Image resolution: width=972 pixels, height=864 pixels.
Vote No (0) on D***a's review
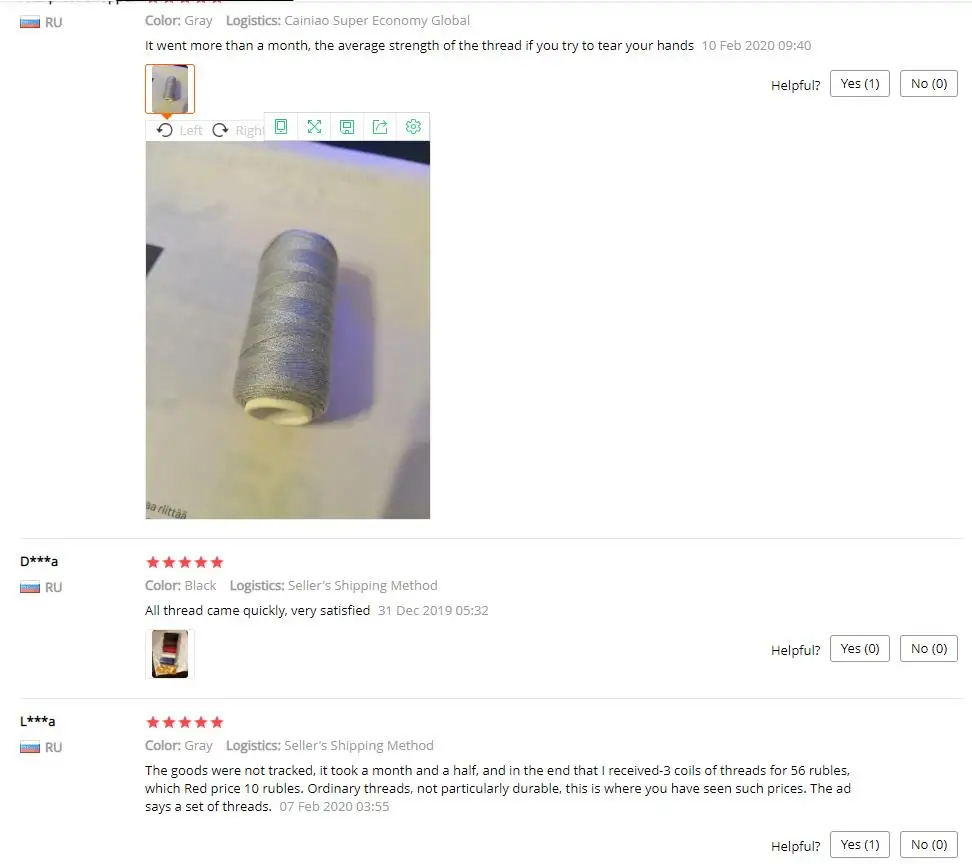click(929, 649)
